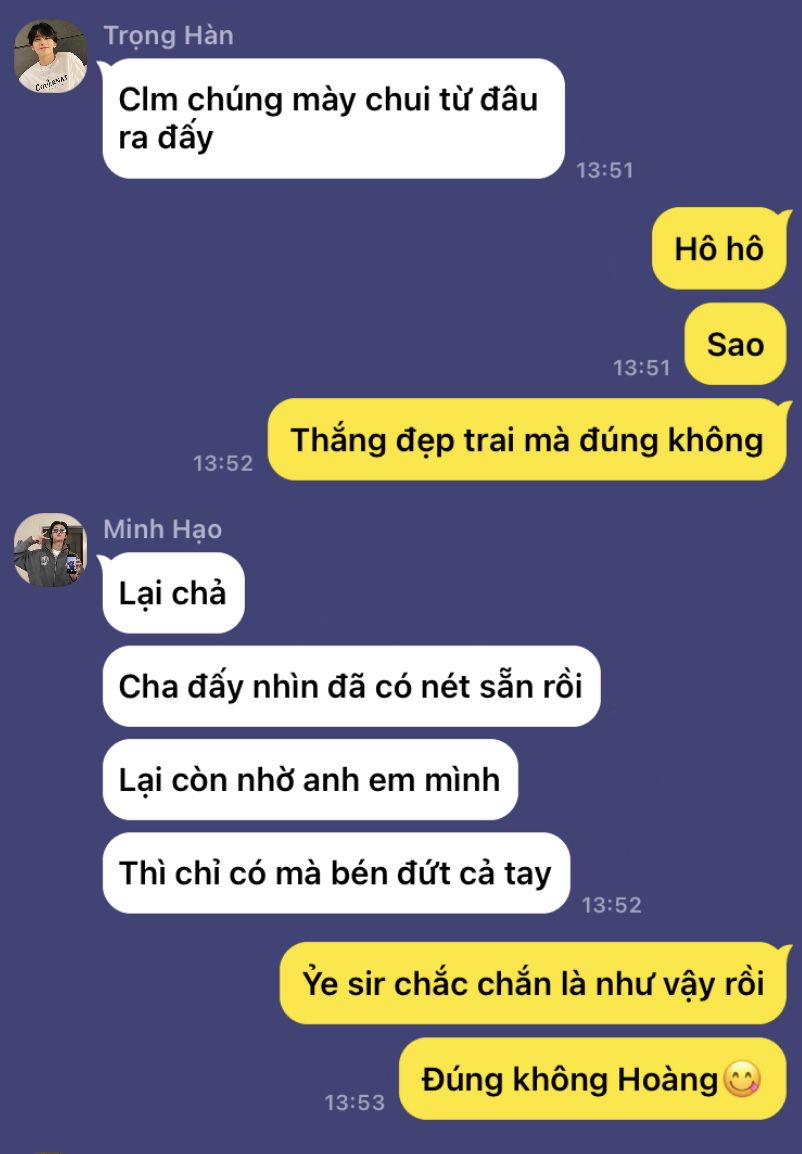Screen dimensions: 802x1154
Task: Tap the 'Sao' message bubble
Action: 735,344
